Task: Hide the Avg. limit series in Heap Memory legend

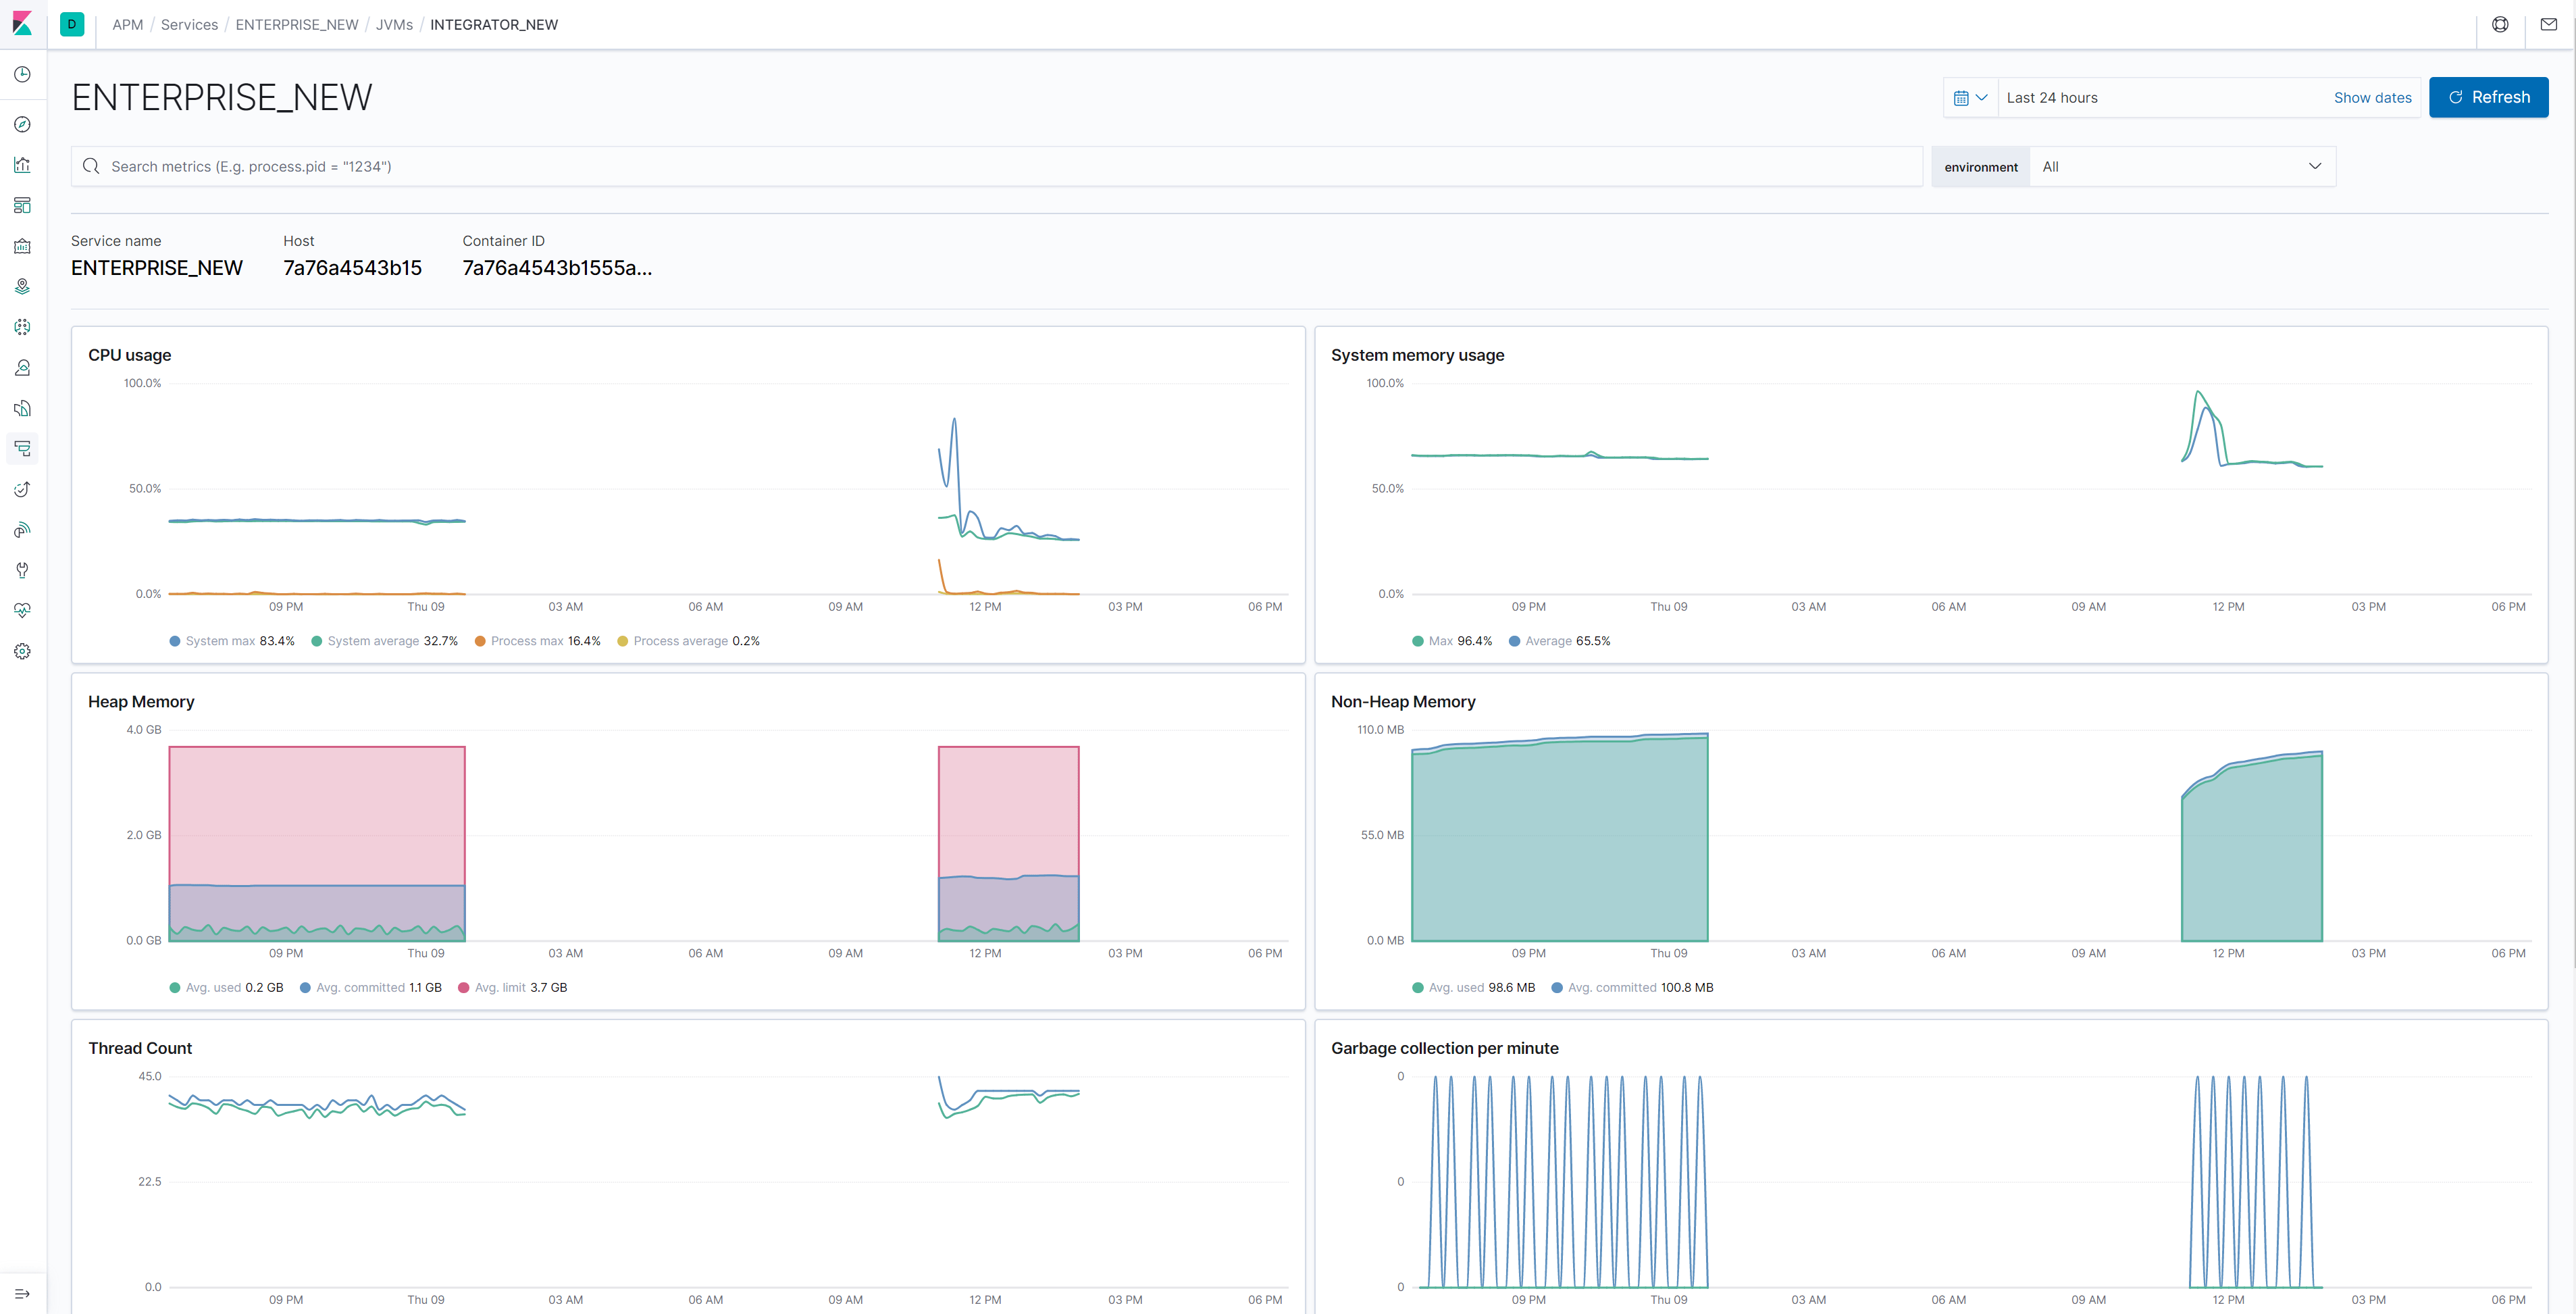Action: click(513, 987)
